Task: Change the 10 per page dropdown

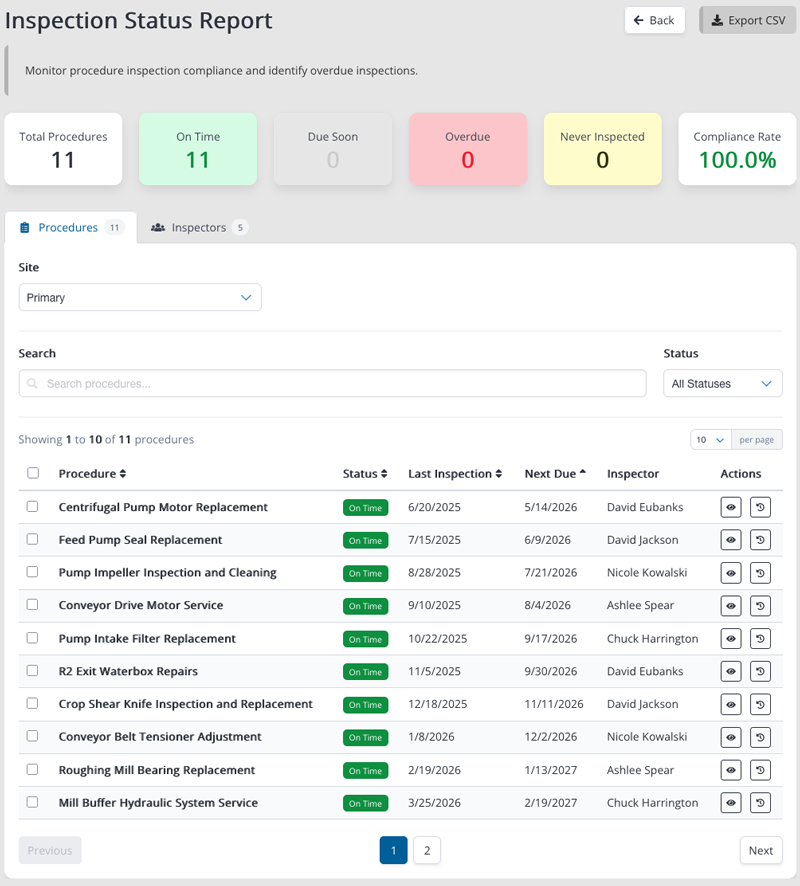Action: (711, 440)
